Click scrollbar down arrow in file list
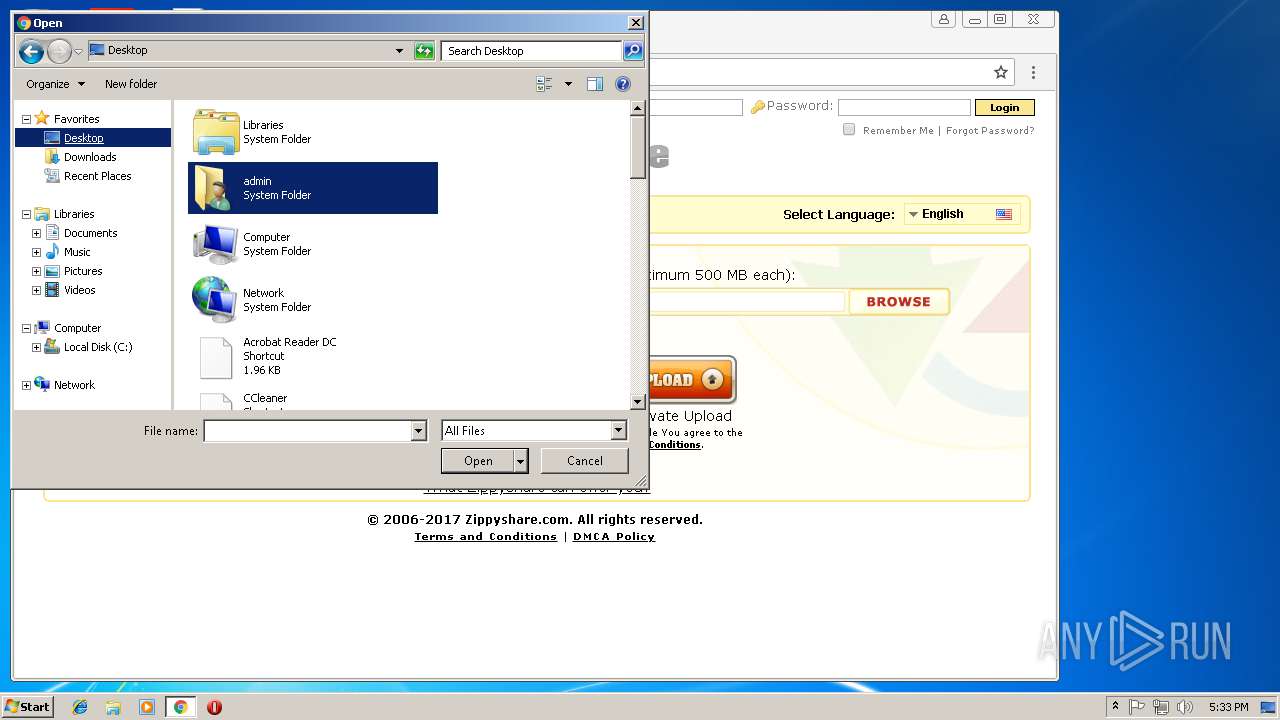Viewport: 1280px width, 720px height. [638, 402]
